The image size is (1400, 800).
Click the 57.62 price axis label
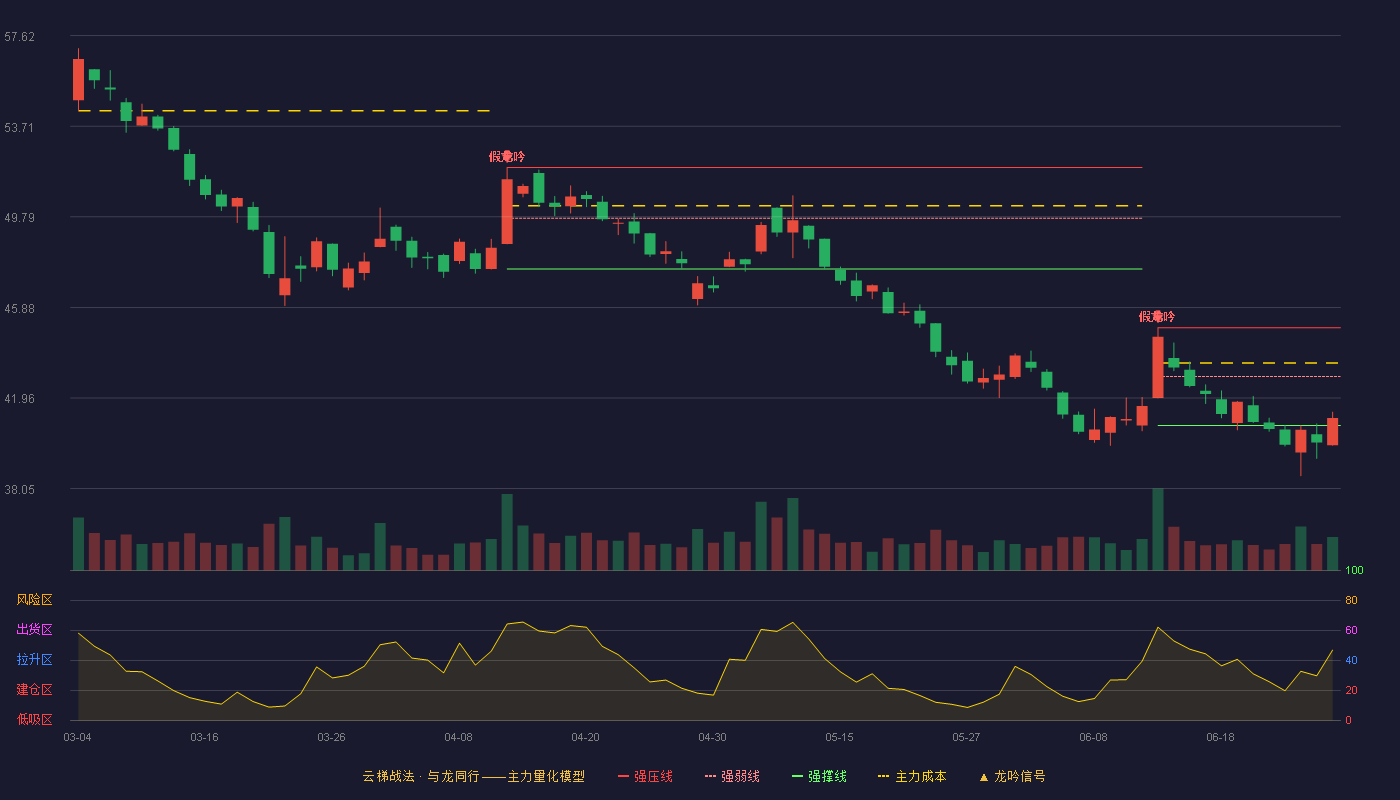click(x=19, y=37)
